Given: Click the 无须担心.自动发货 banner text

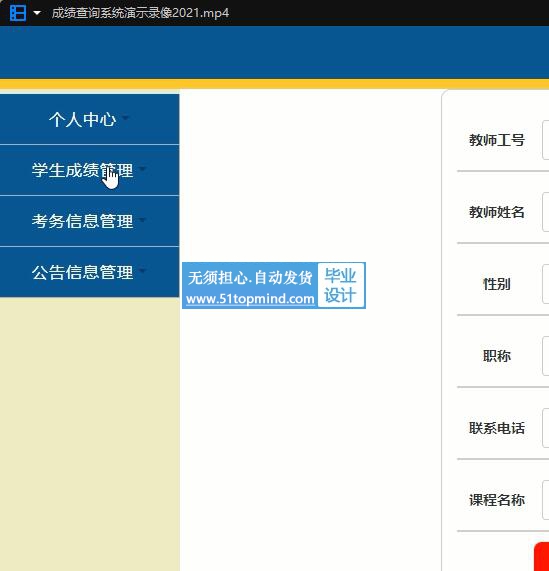Looking at the screenshot, I should click(250, 277).
